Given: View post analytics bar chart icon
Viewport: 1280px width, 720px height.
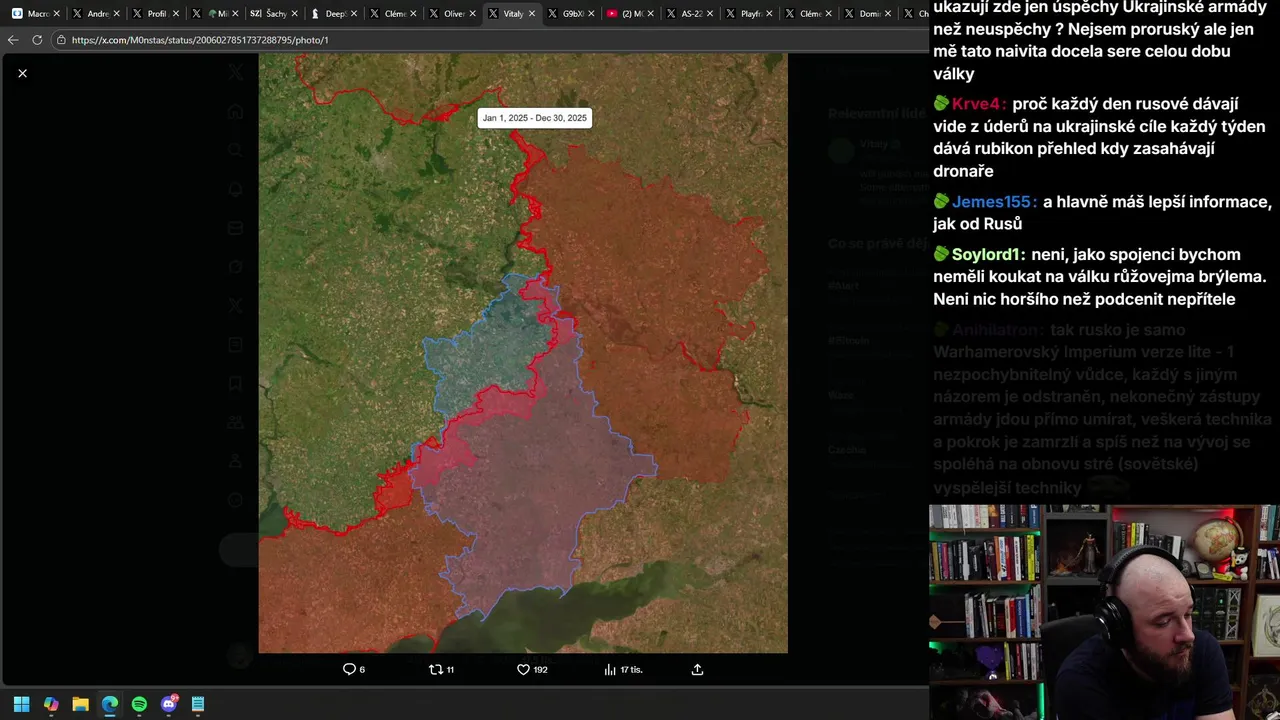Looking at the screenshot, I should point(610,669).
